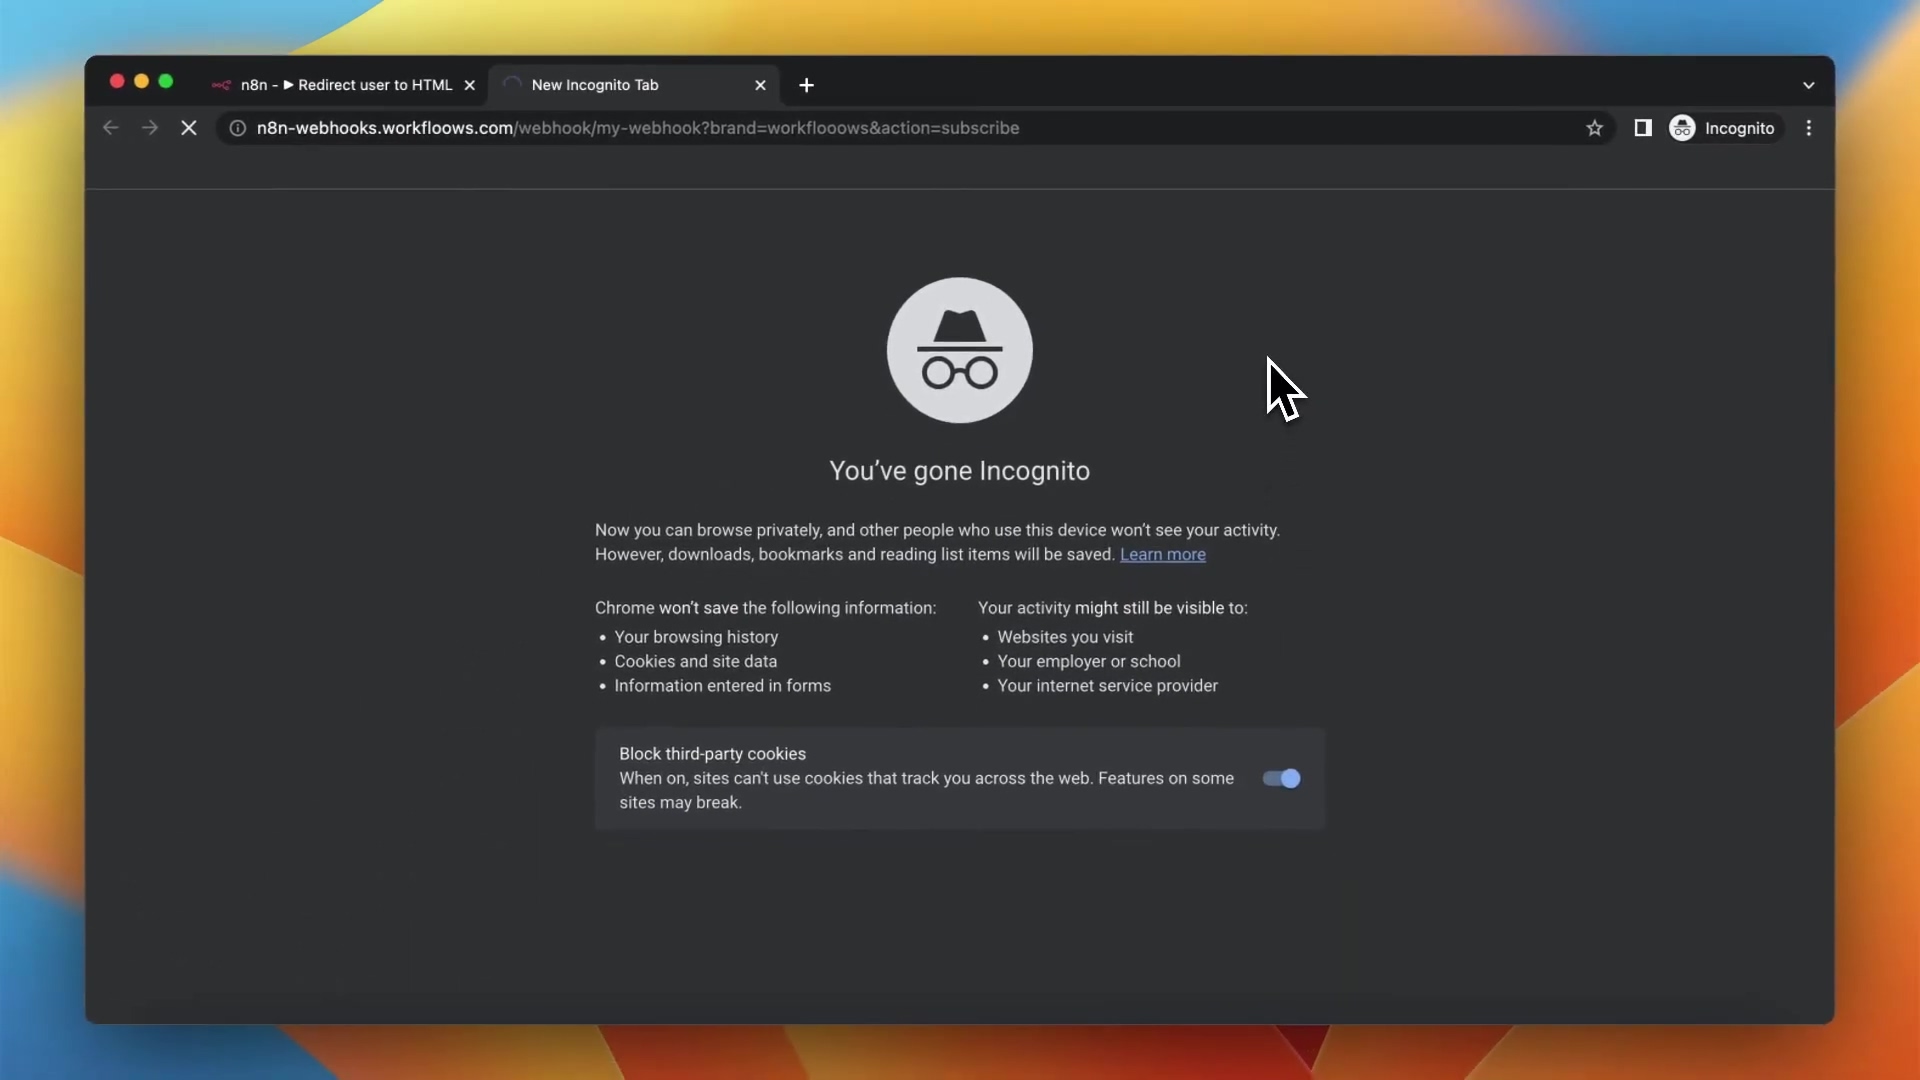Expand the tab search dropdown arrow
Viewport: 1920px width, 1080px height.
point(1809,85)
